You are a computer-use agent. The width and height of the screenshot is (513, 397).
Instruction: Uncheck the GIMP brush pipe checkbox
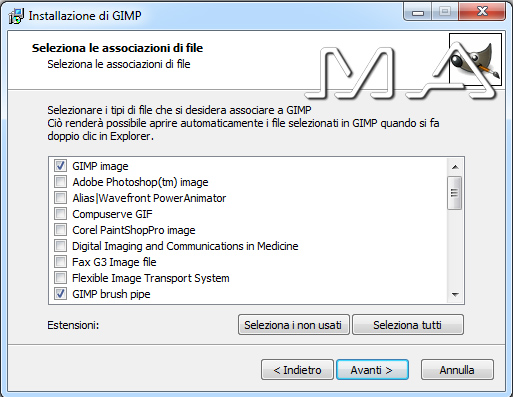(60, 294)
